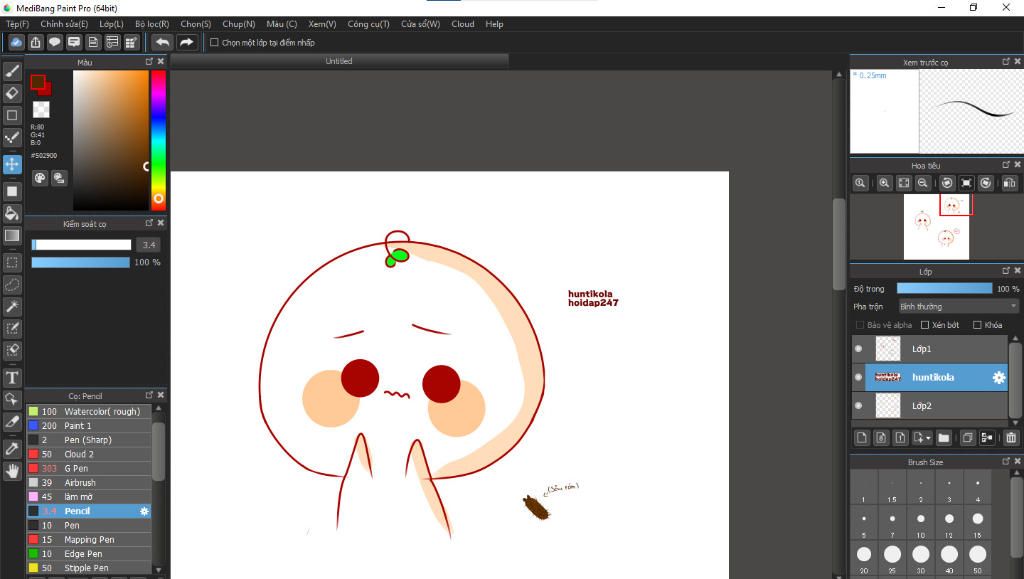This screenshot has width=1024, height=579.
Task: Select the Brush tool
Action: coord(12,71)
